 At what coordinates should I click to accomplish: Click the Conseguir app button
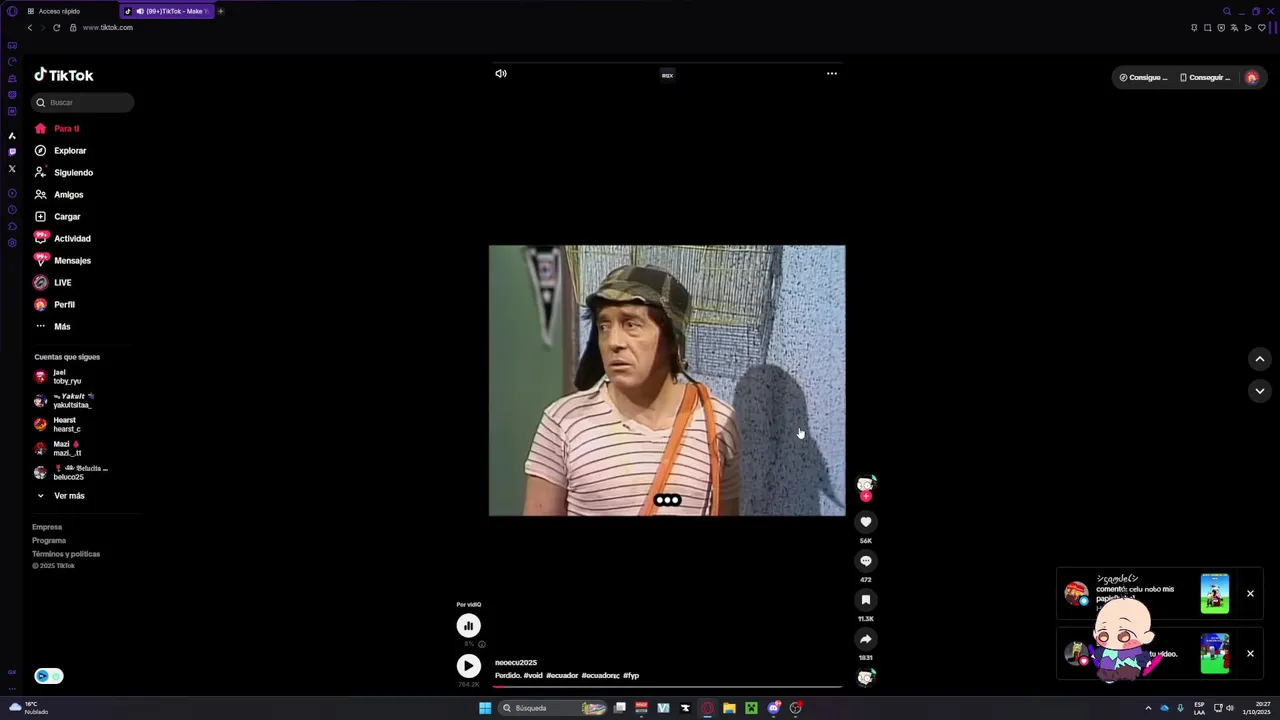[x=1205, y=77]
